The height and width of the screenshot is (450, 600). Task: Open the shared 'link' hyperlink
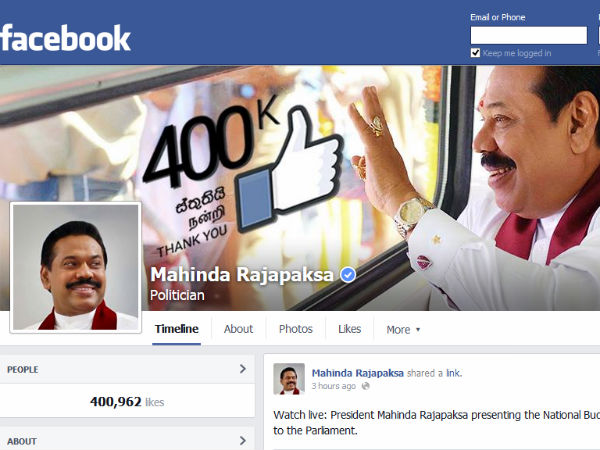[x=453, y=373]
